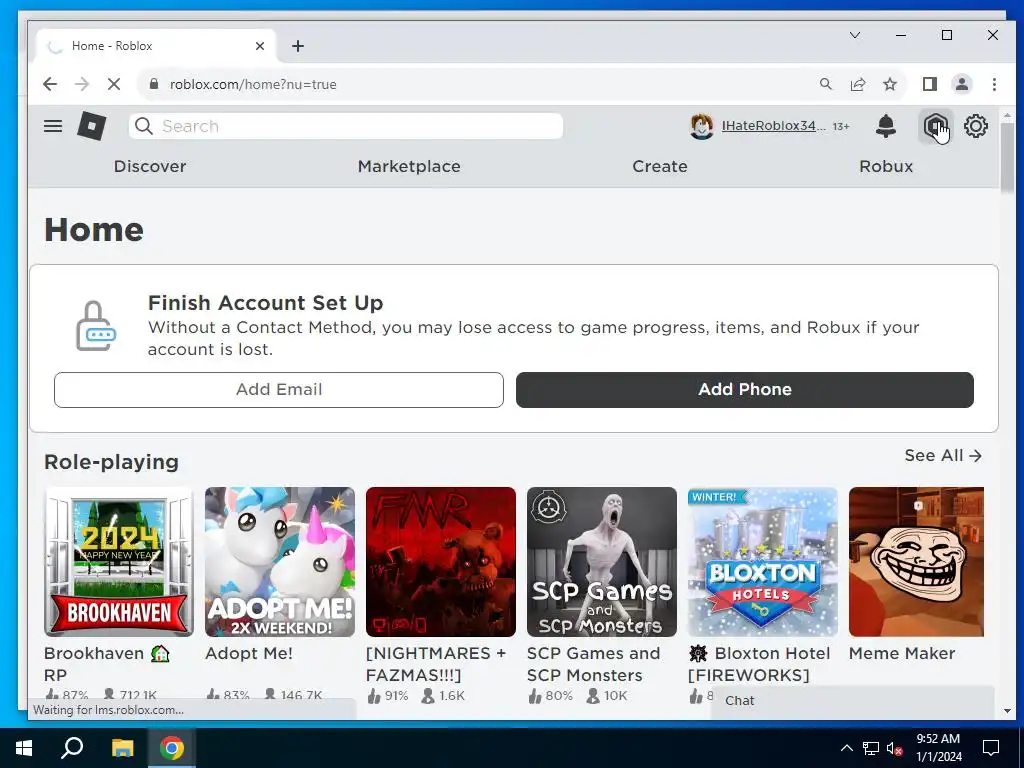Image resolution: width=1024 pixels, height=768 pixels.
Task: Click the page vertical scrollbar thumb
Action: 1007,156
